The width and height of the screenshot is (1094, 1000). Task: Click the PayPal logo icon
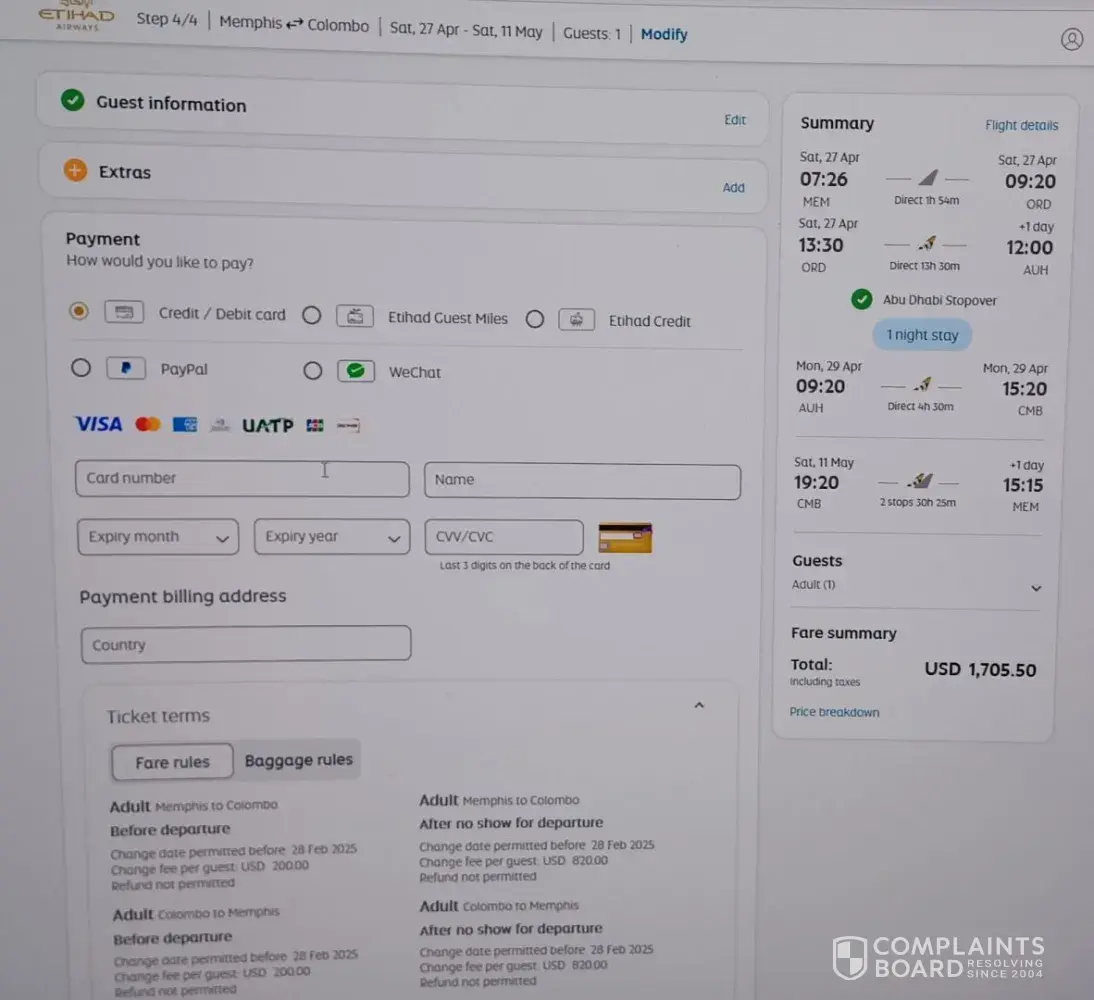point(126,367)
